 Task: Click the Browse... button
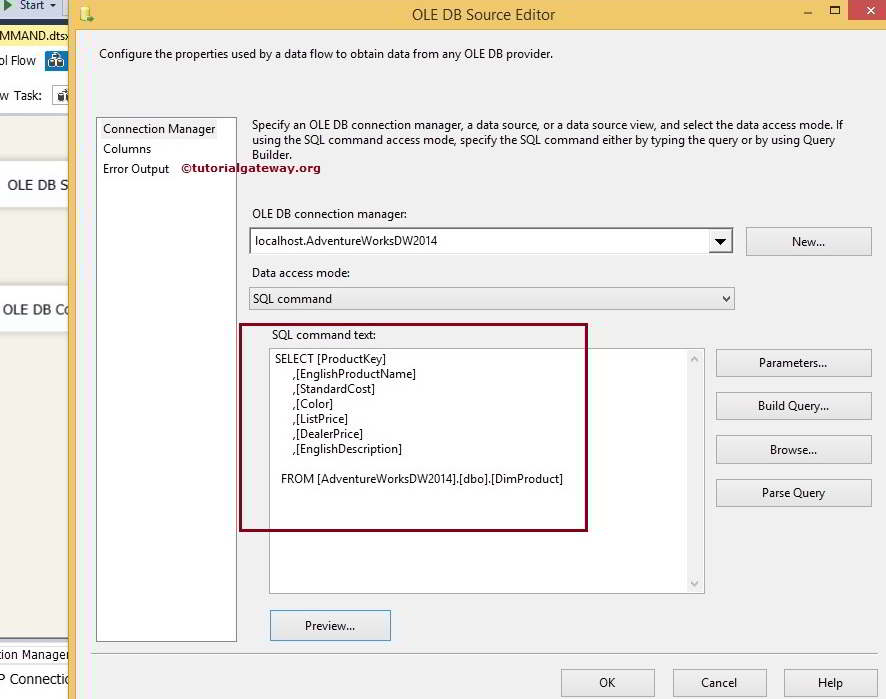coord(793,450)
